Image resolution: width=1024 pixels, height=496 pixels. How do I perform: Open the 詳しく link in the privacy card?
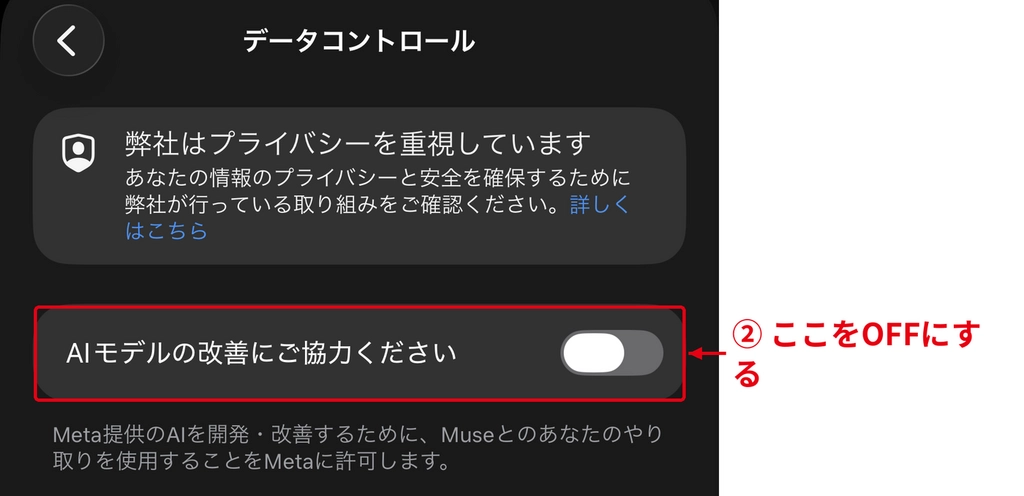pos(600,204)
